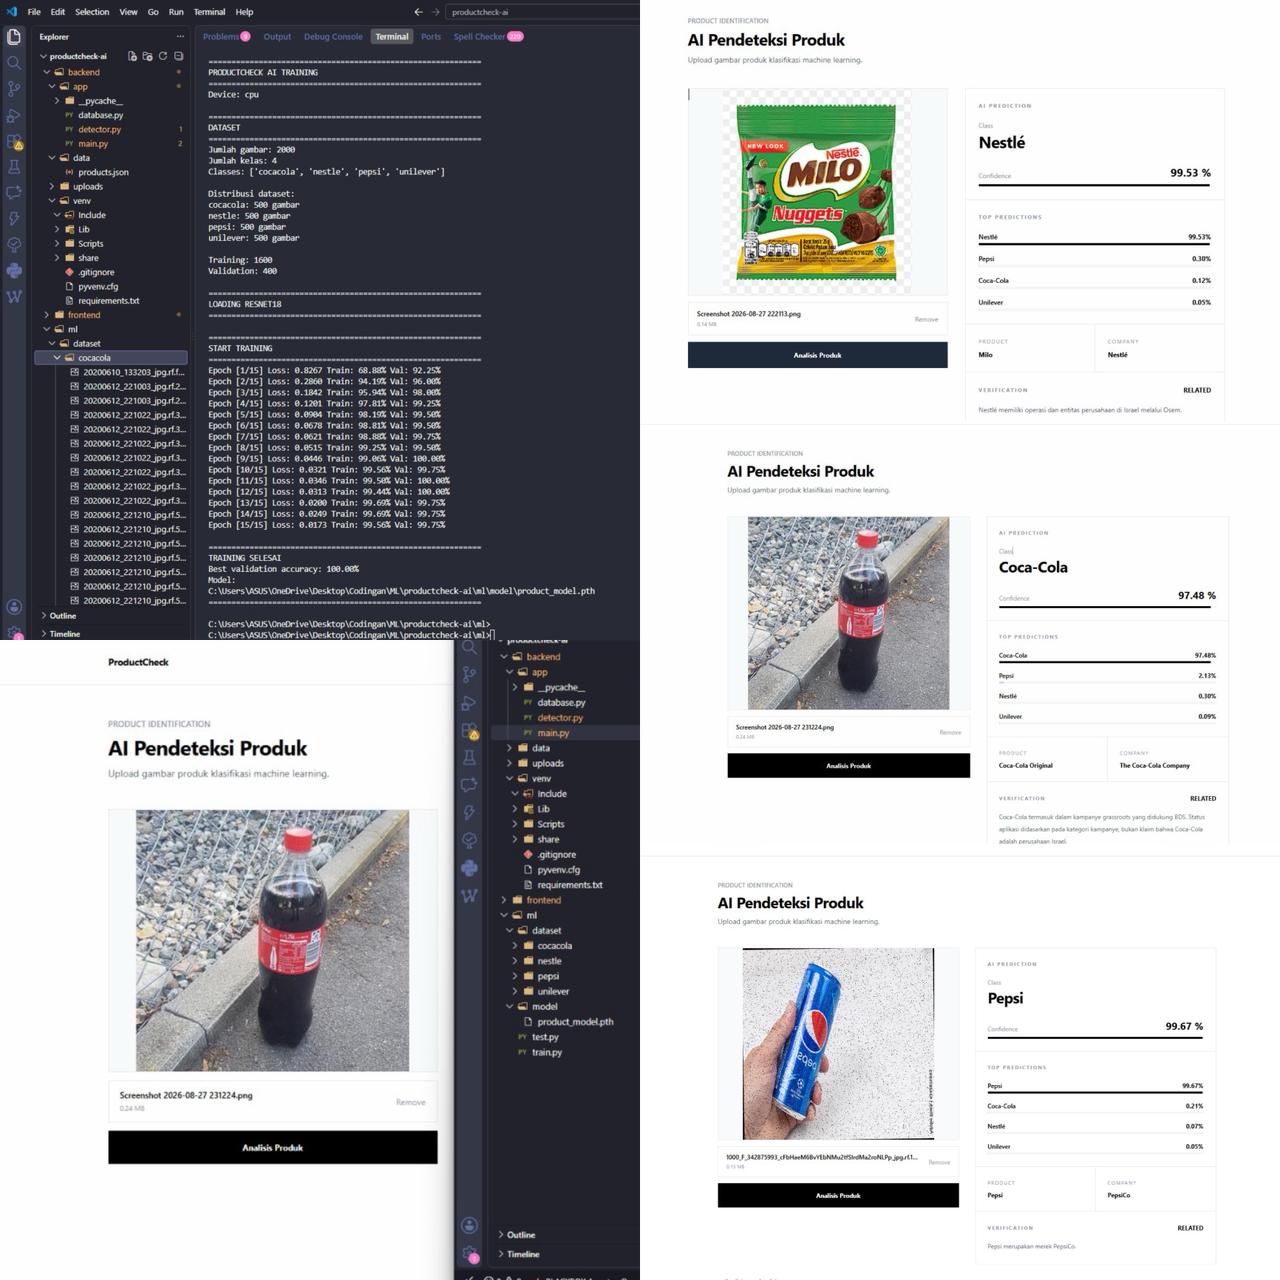The width and height of the screenshot is (1280, 1280).
Task: Open Run and Debug in the terminal VS Code window
Action: 14,115
